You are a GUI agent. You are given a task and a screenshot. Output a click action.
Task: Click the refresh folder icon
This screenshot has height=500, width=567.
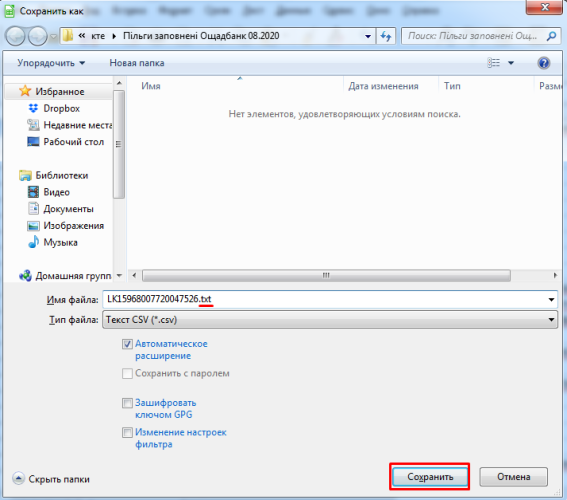[386, 36]
